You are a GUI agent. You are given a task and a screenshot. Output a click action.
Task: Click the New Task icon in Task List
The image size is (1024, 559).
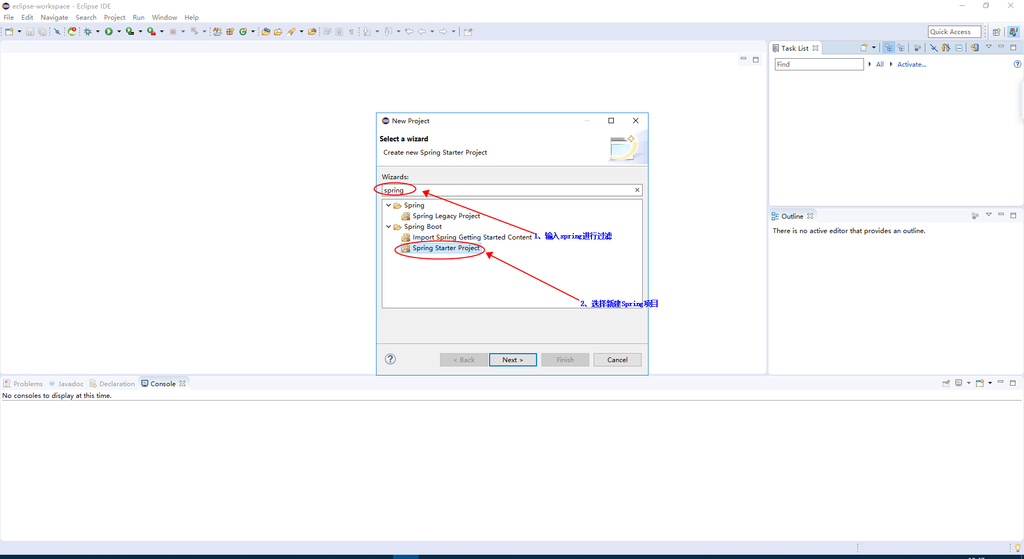[x=865, y=48]
